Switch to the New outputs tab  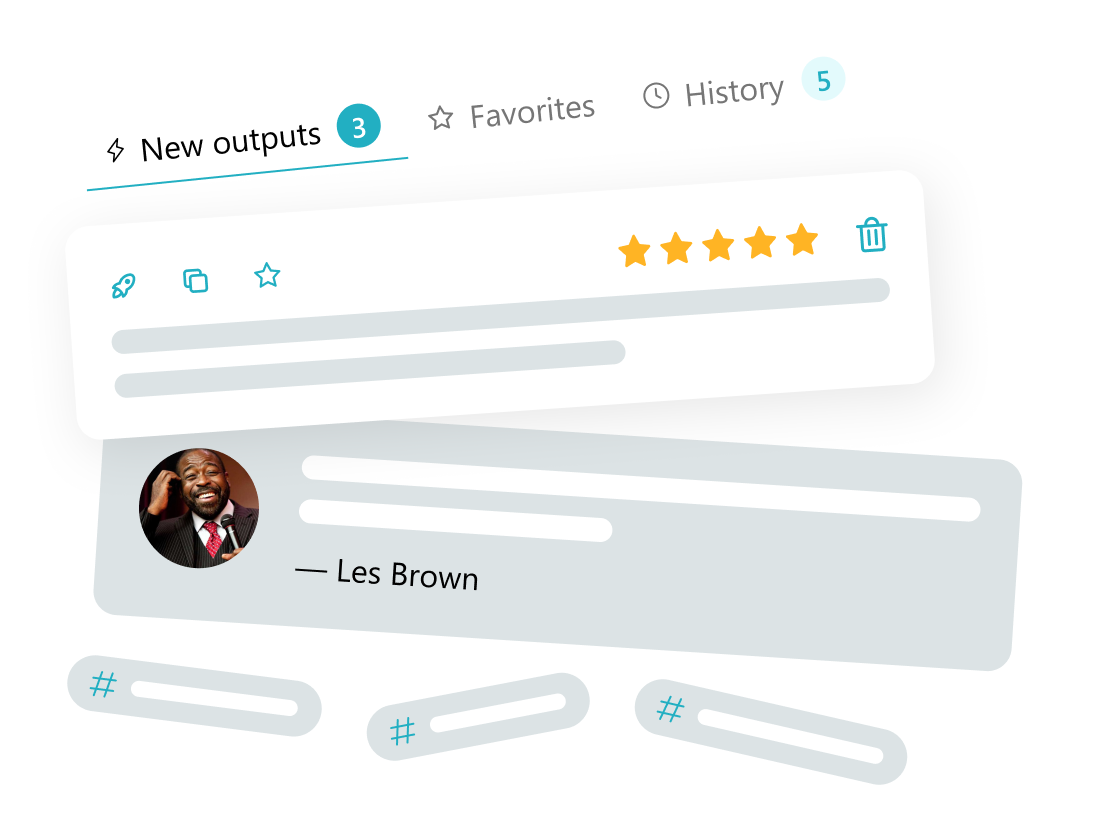tap(231, 142)
